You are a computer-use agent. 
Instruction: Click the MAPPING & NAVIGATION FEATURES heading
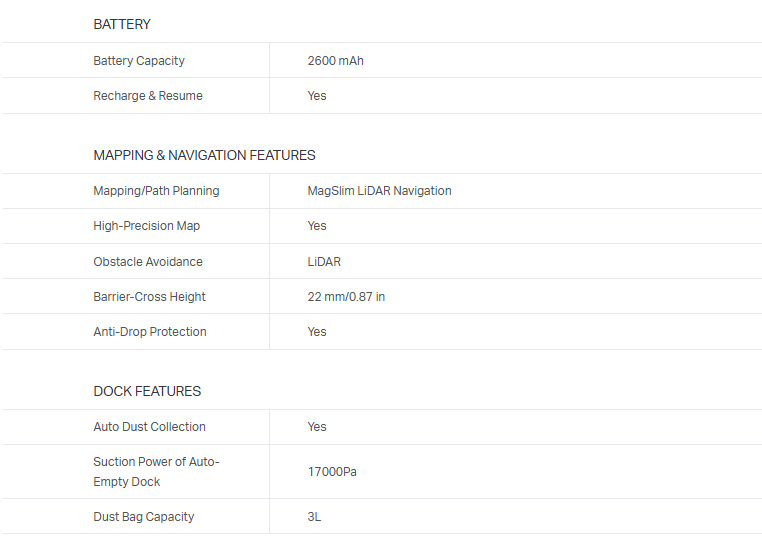click(204, 155)
